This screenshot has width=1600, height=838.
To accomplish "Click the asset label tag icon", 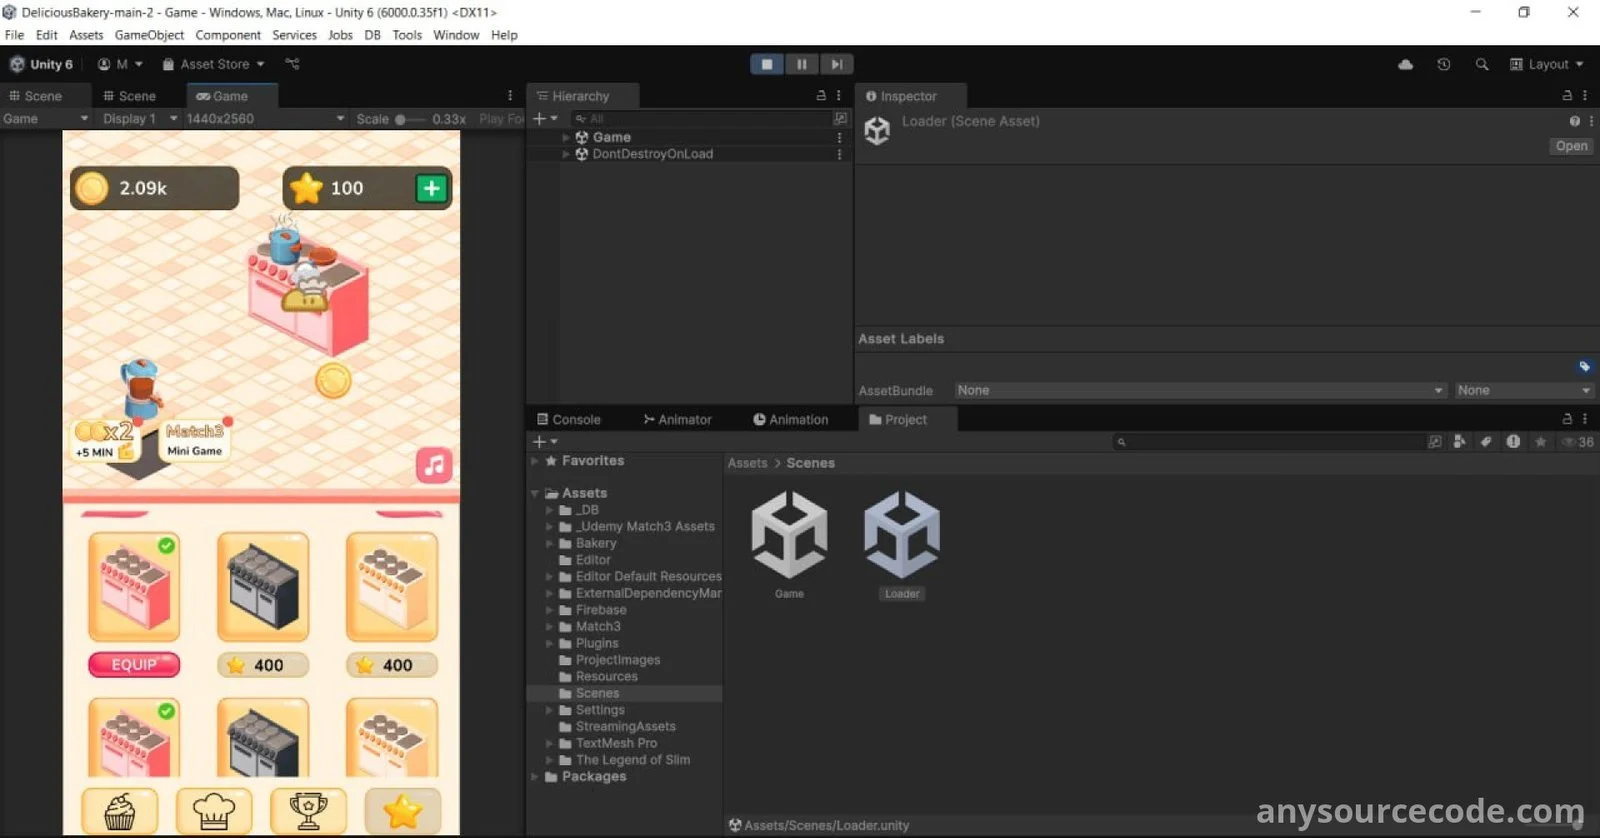I will click(x=1584, y=366).
